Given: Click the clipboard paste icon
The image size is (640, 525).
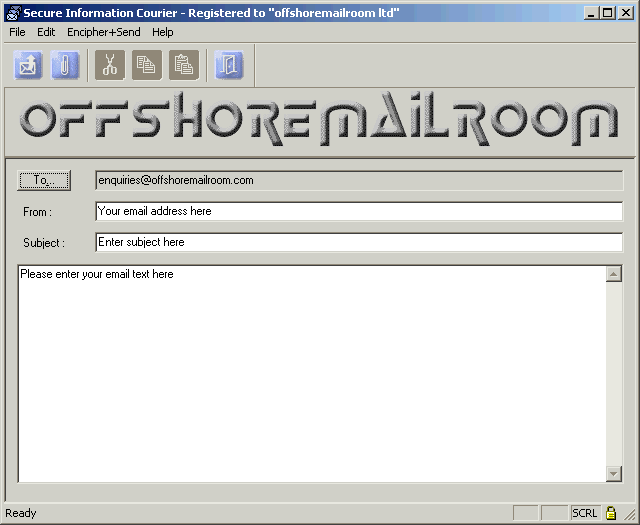Looking at the screenshot, I should click(184, 65).
